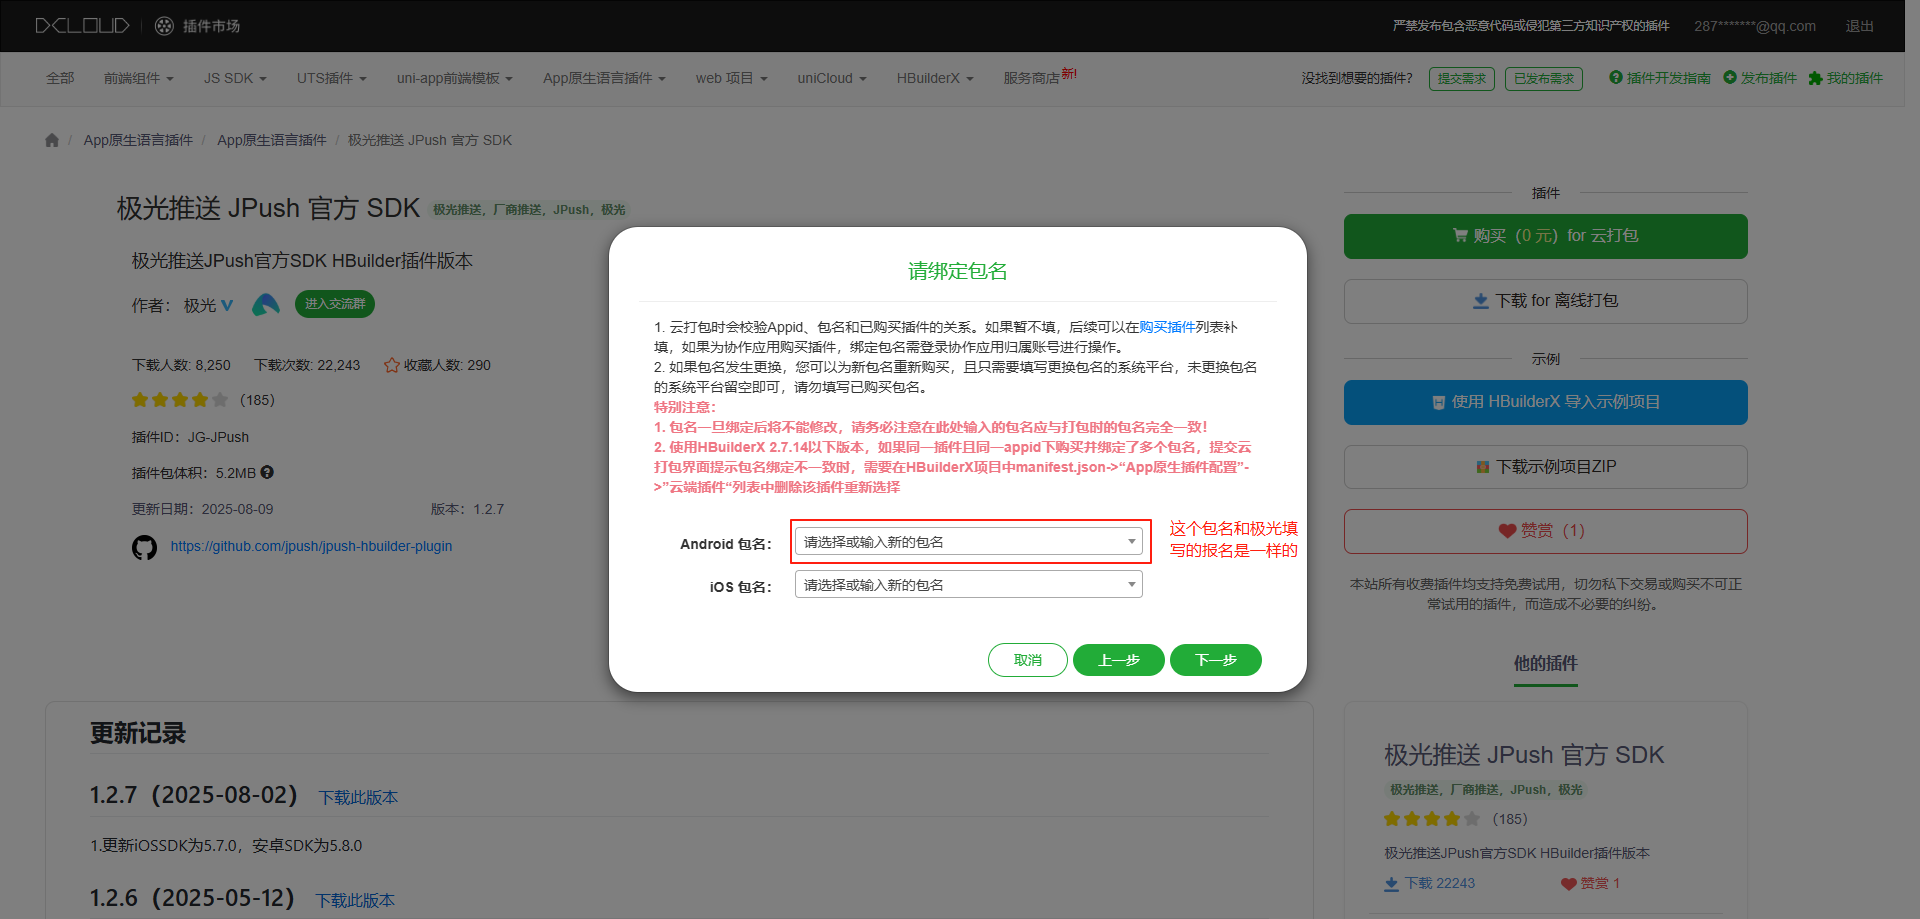Open the 购买插件 link in dialog
Viewport: 1920px width, 919px height.
point(1167,327)
